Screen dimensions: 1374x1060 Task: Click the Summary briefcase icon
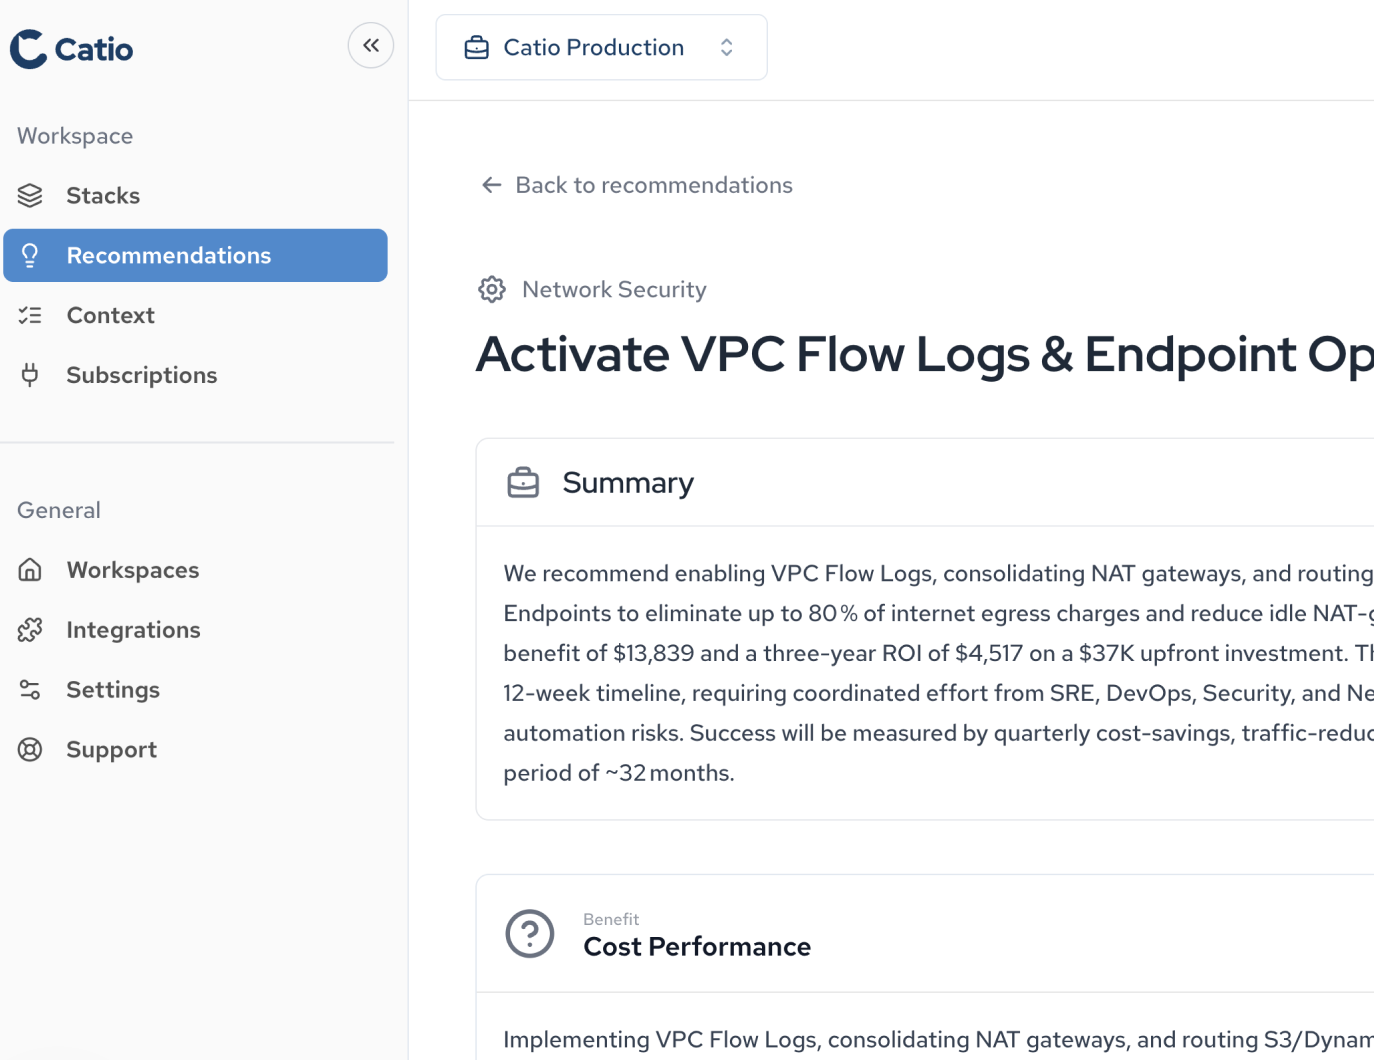523,481
